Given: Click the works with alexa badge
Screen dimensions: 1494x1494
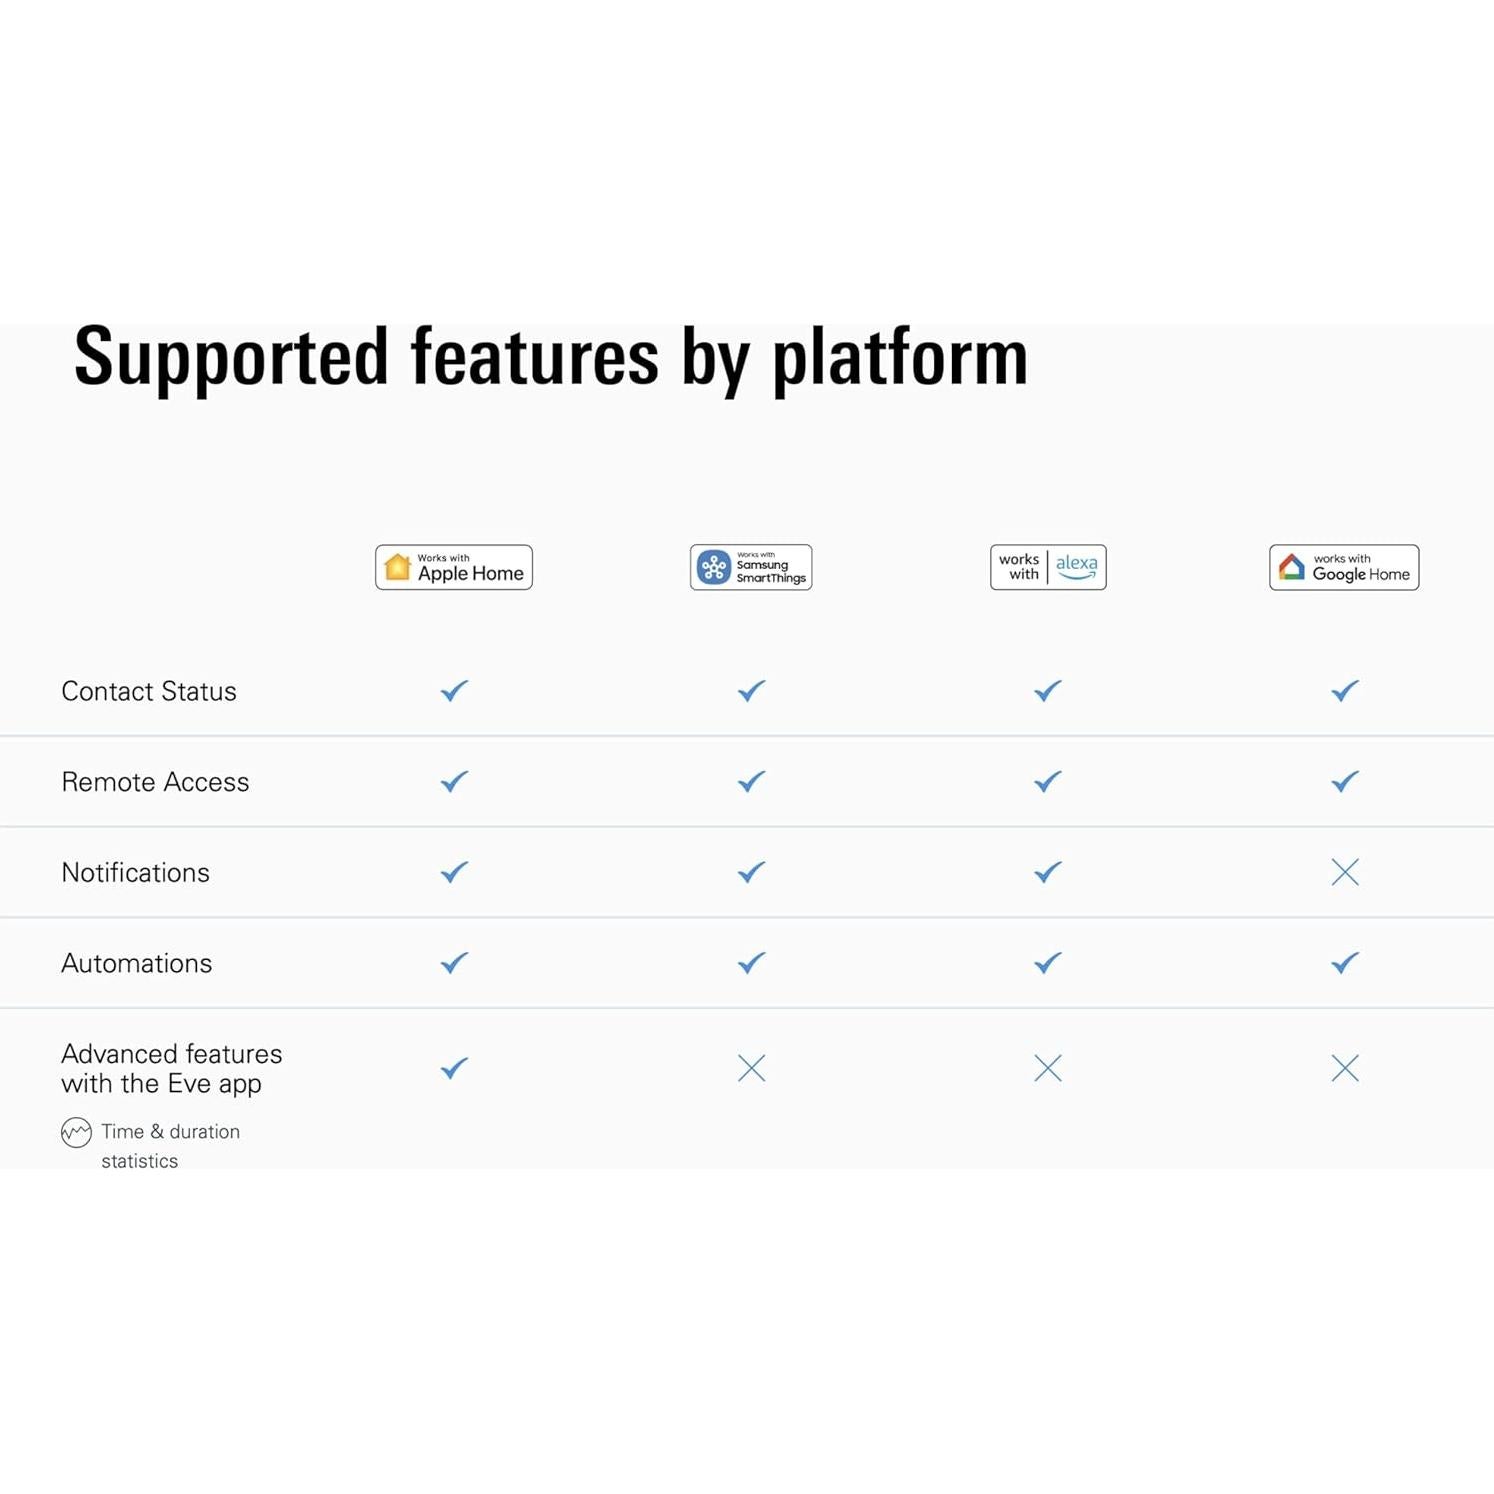Looking at the screenshot, I should point(1048,568).
